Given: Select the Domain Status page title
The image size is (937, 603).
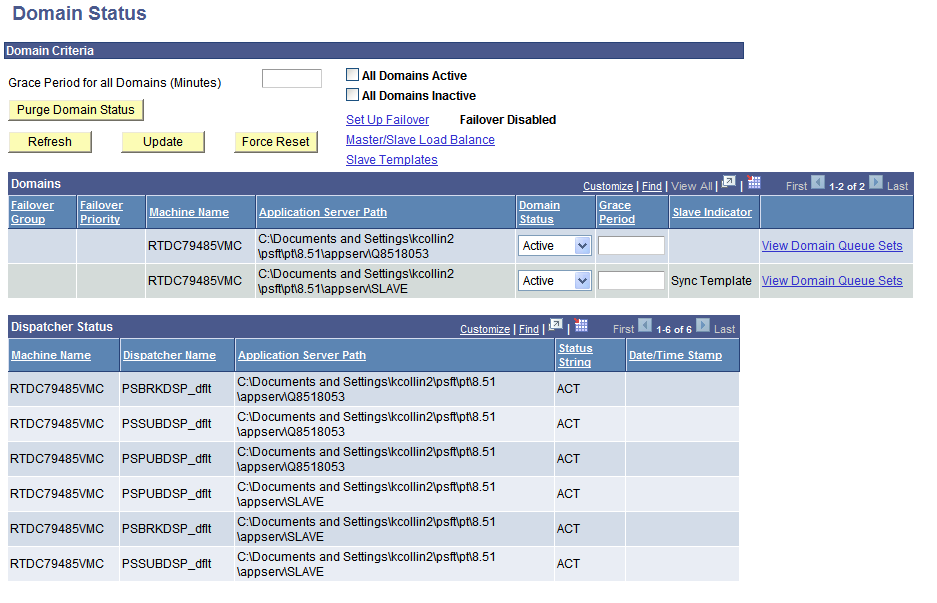Looking at the screenshot, I should (79, 13).
